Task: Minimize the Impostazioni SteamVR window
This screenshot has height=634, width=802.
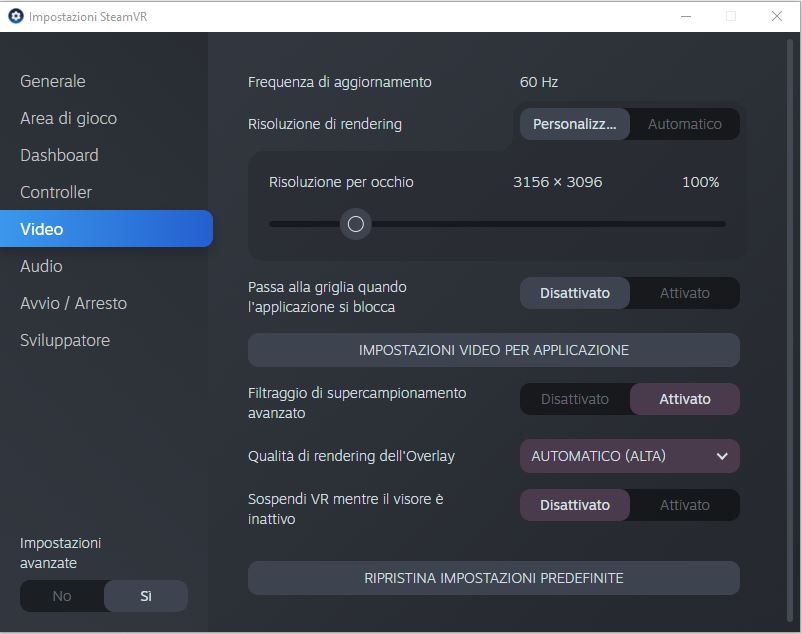Action: (x=686, y=16)
